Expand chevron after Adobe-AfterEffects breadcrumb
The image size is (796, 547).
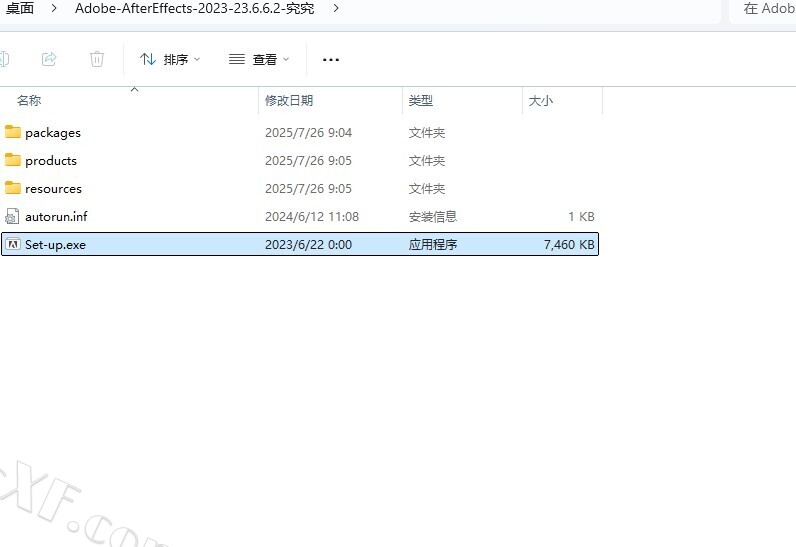tap(336, 8)
